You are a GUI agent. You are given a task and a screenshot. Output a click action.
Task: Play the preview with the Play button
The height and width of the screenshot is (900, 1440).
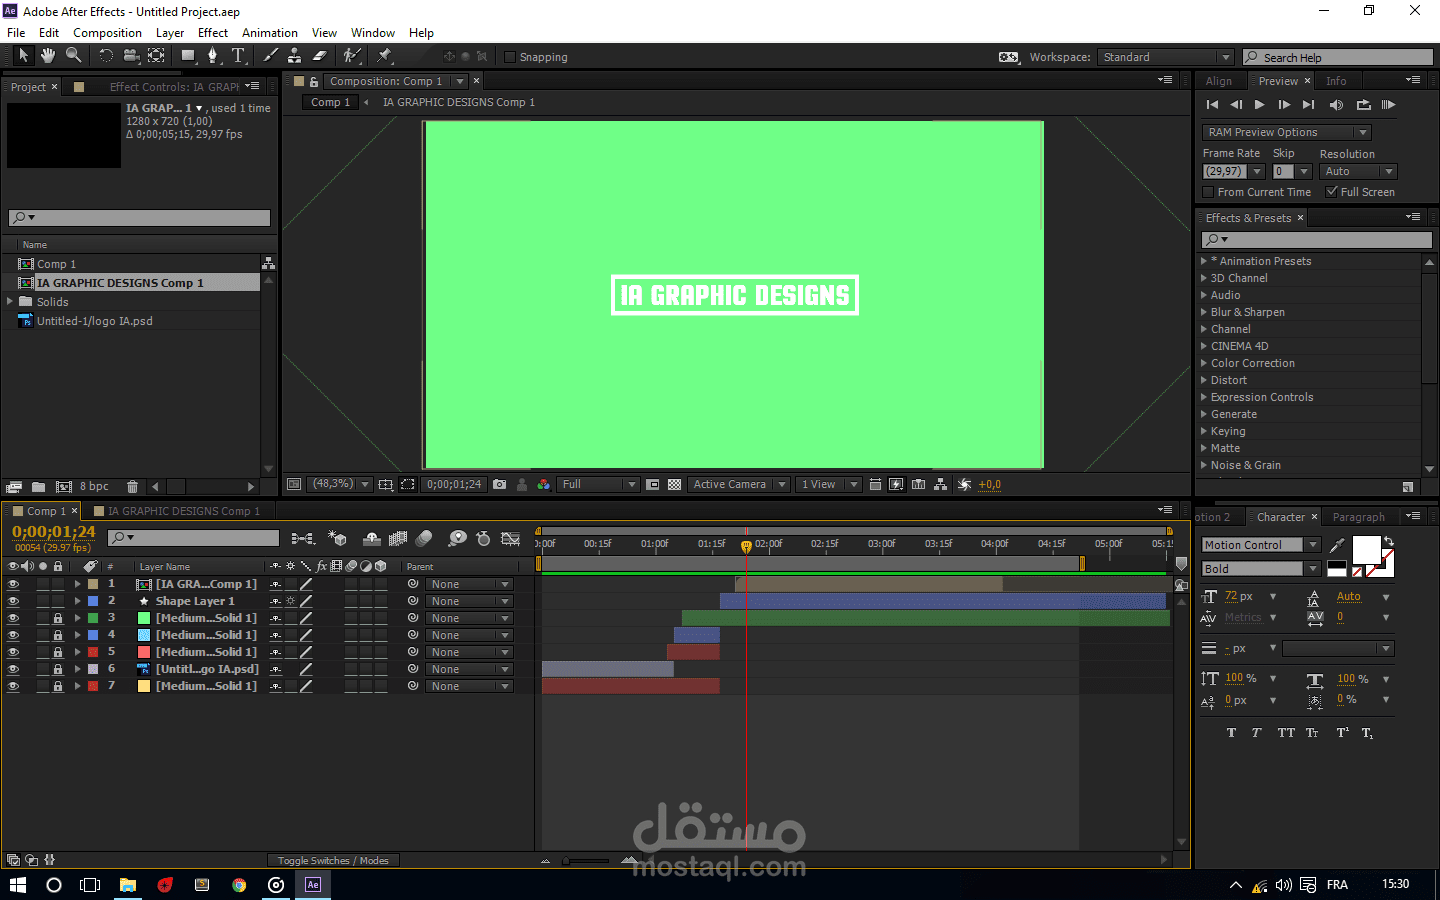tap(1260, 105)
